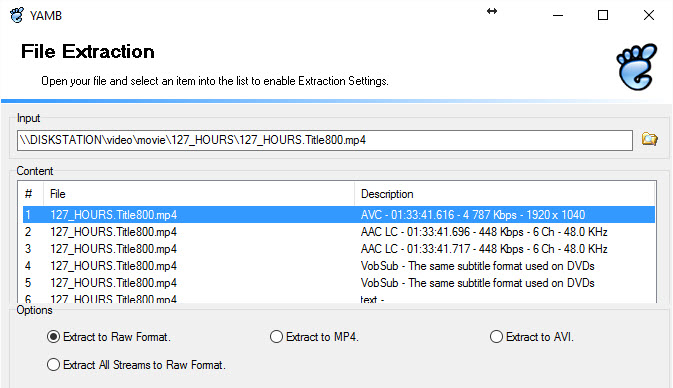Select row 5 VobSub subtitle stream
Screen dimensions: 673x388
pyautogui.click(x=339, y=283)
